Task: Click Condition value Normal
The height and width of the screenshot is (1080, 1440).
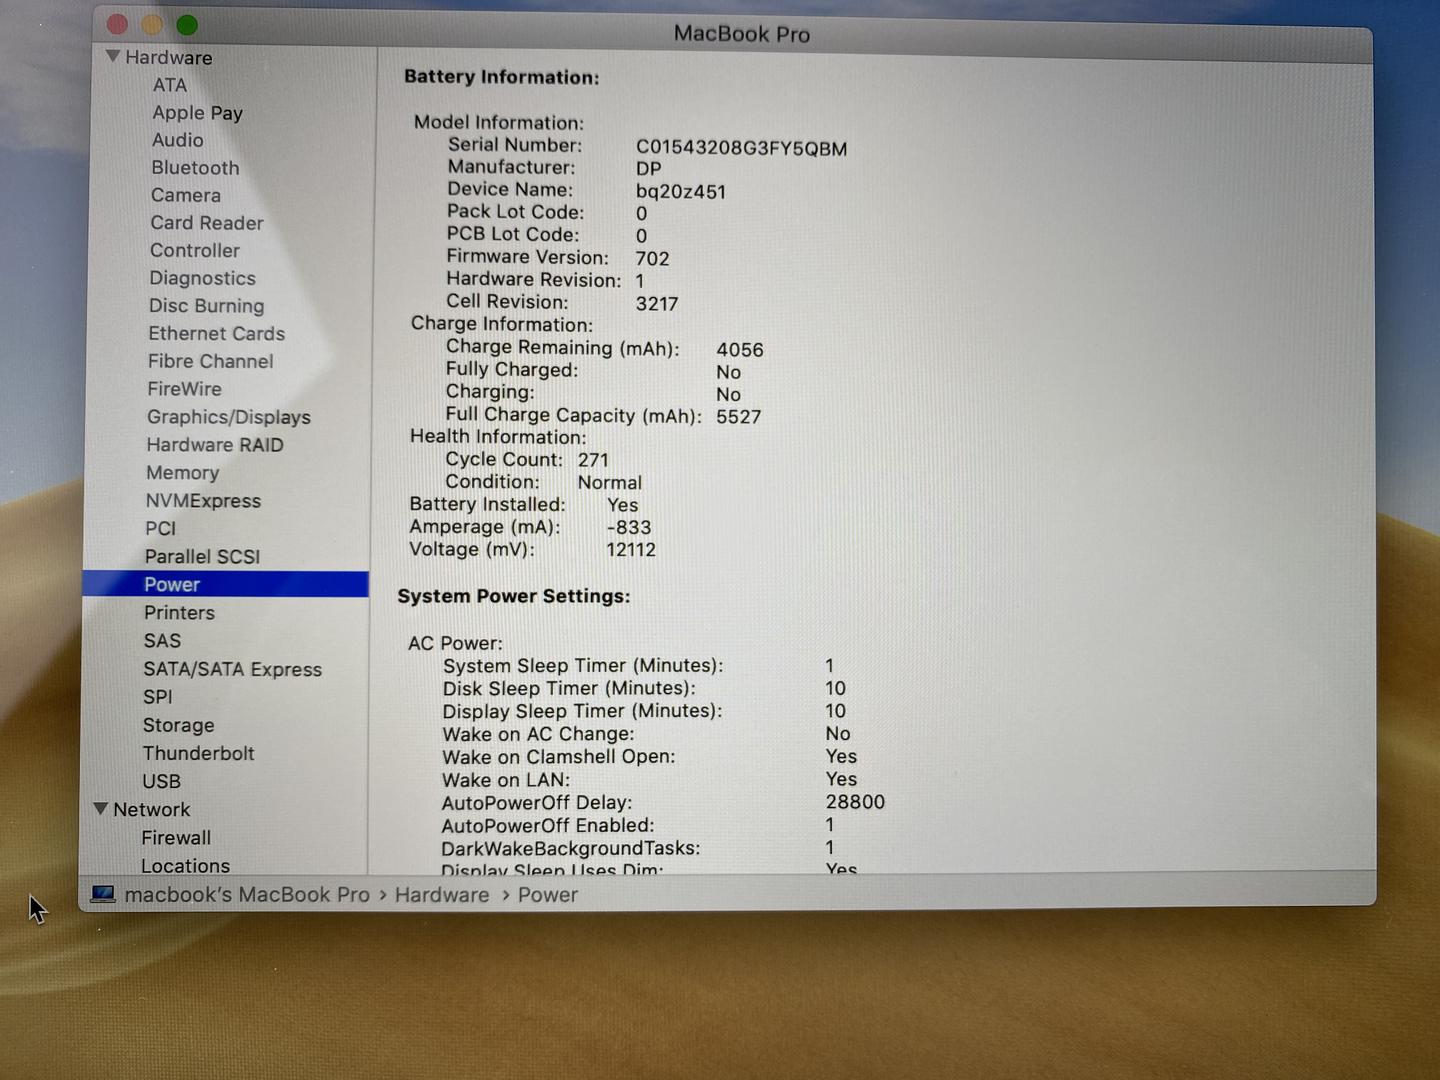Action: tap(610, 482)
